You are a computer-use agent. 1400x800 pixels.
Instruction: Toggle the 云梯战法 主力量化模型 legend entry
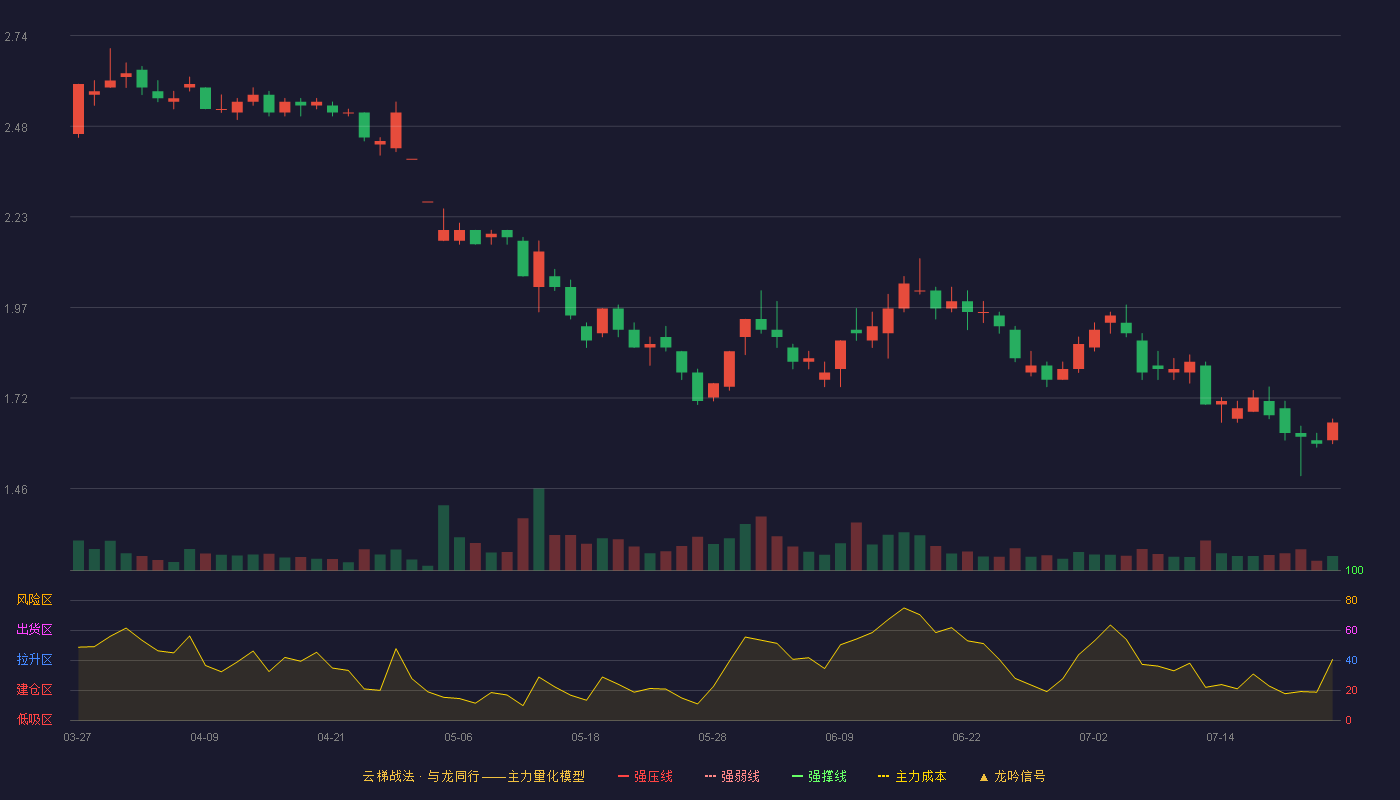coord(473,776)
